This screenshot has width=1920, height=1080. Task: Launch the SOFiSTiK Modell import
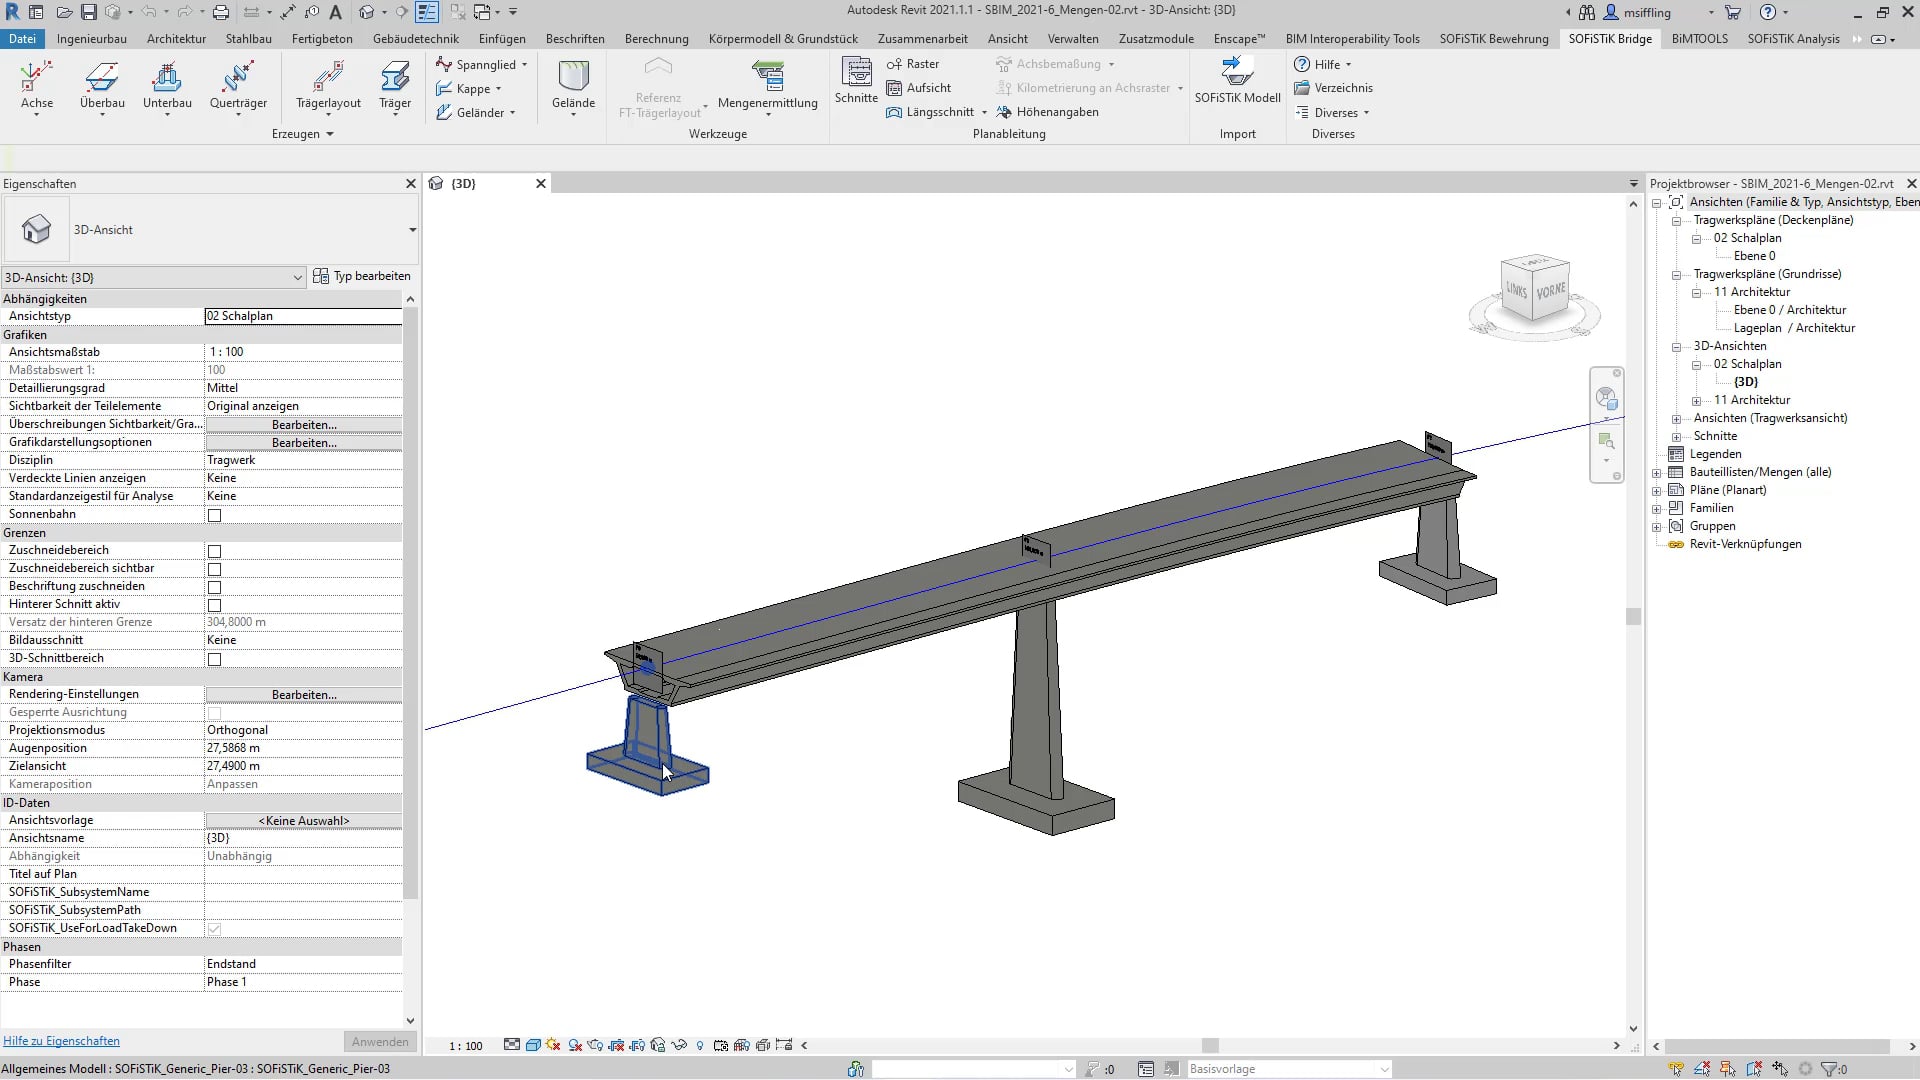(1237, 80)
